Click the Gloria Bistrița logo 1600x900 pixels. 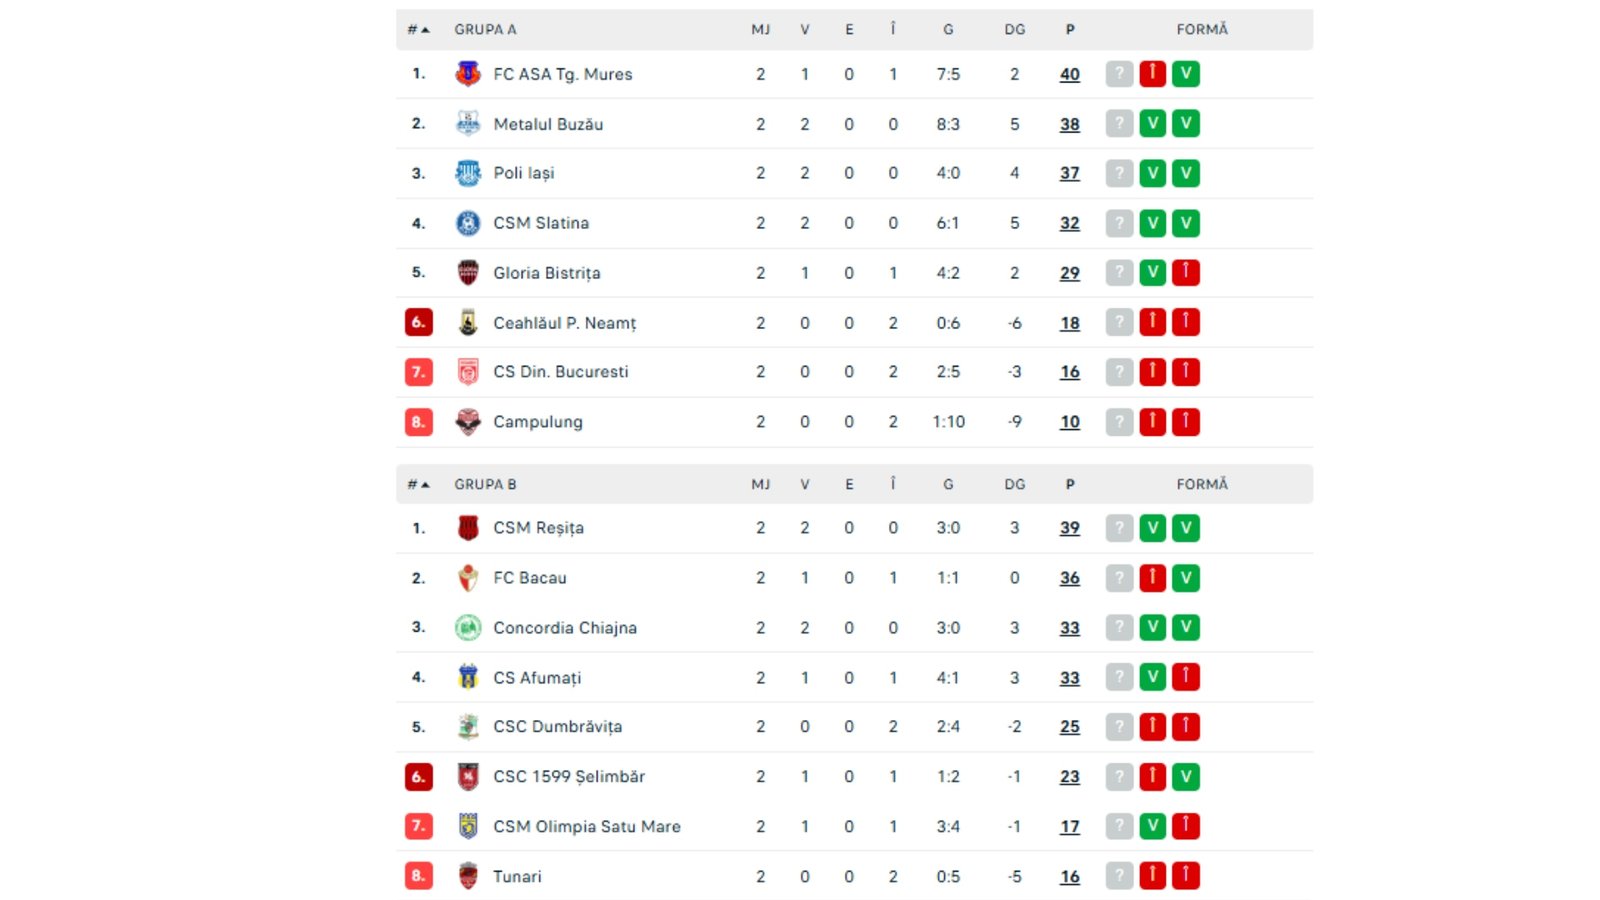466,272
